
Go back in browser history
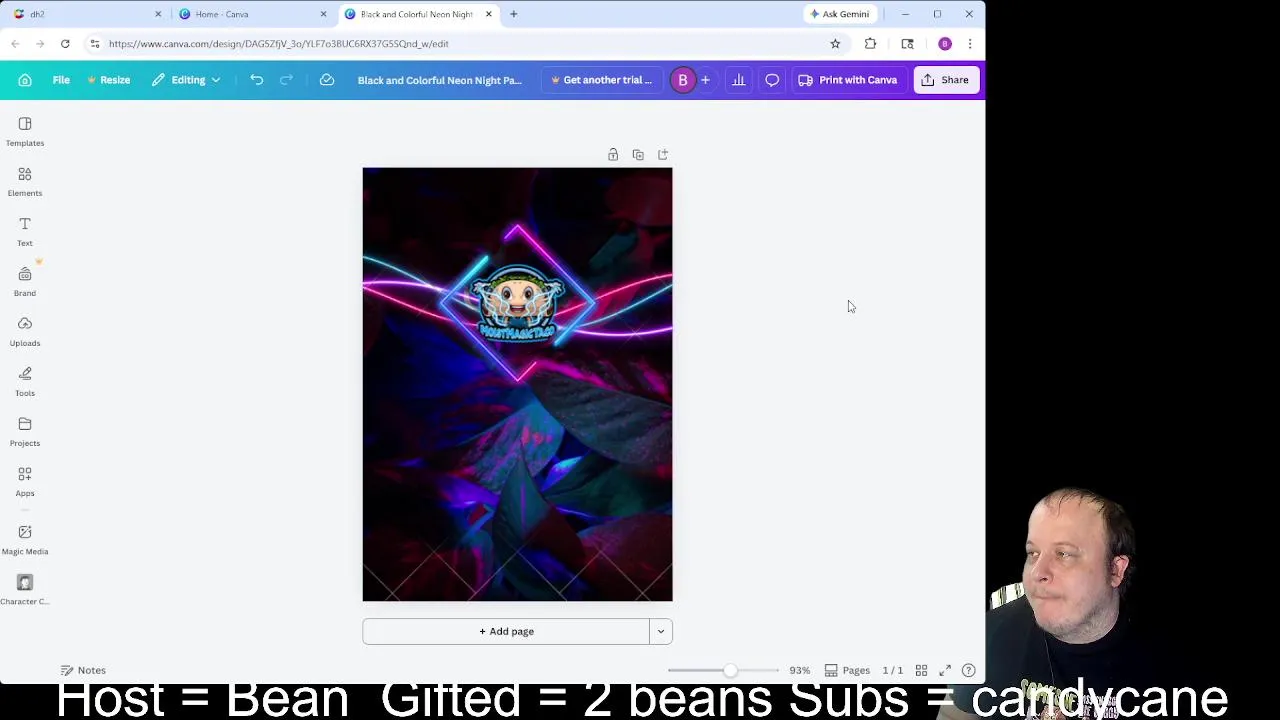(x=15, y=44)
